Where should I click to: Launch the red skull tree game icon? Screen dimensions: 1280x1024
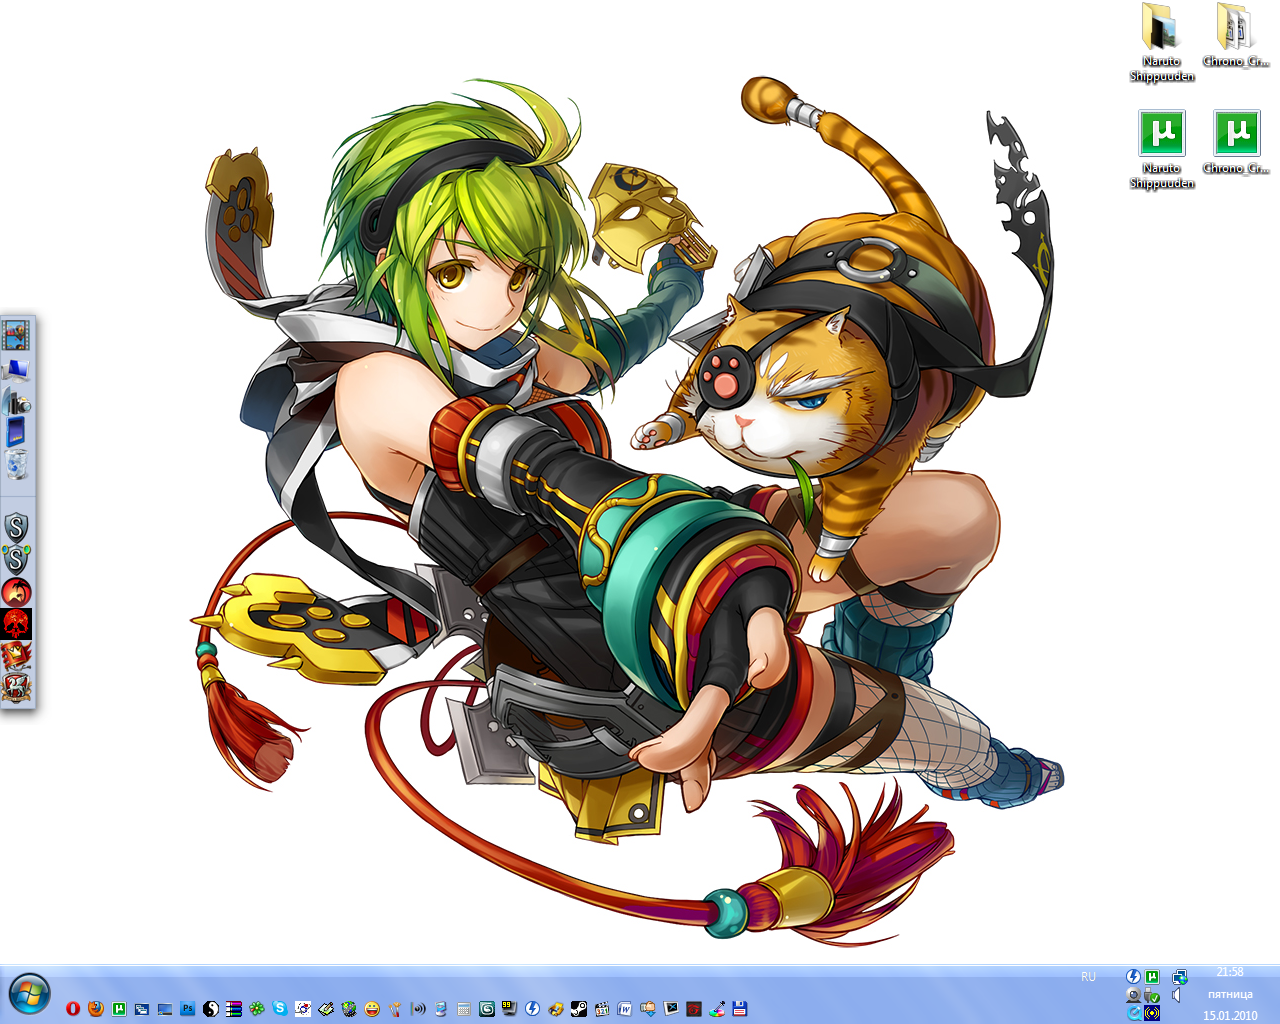[17, 624]
